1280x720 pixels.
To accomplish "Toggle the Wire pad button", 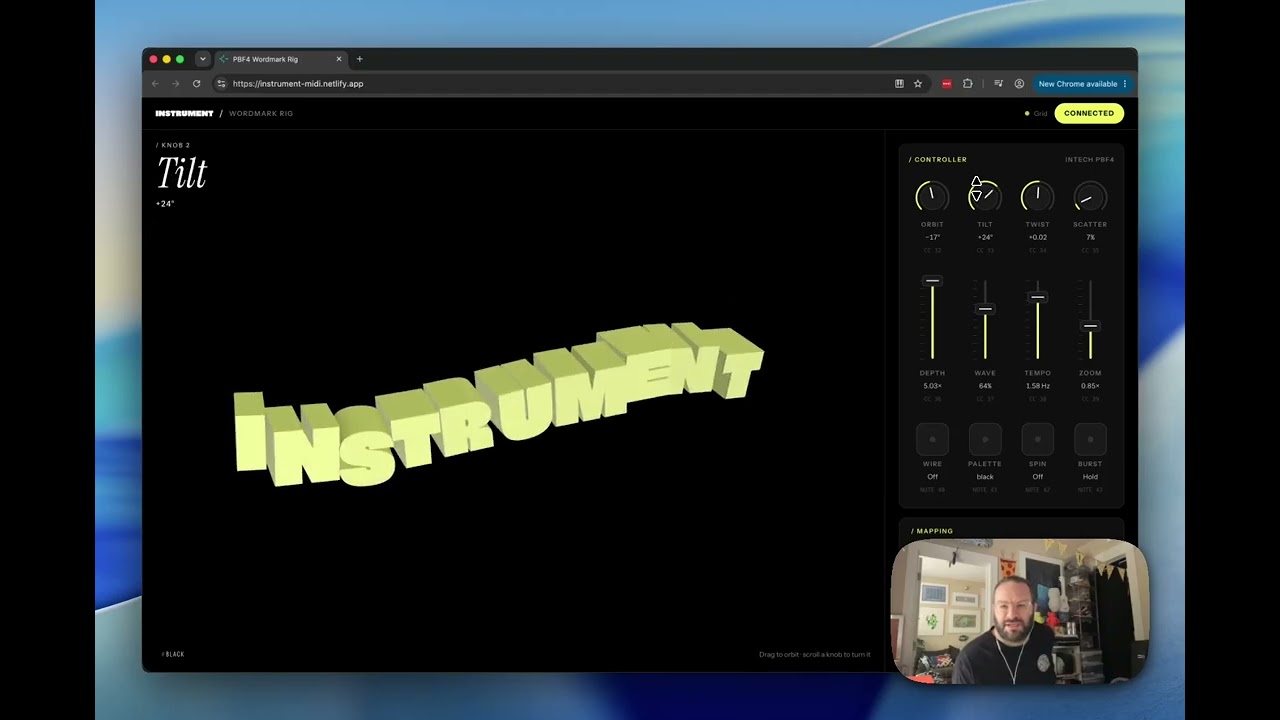I will coord(932,439).
